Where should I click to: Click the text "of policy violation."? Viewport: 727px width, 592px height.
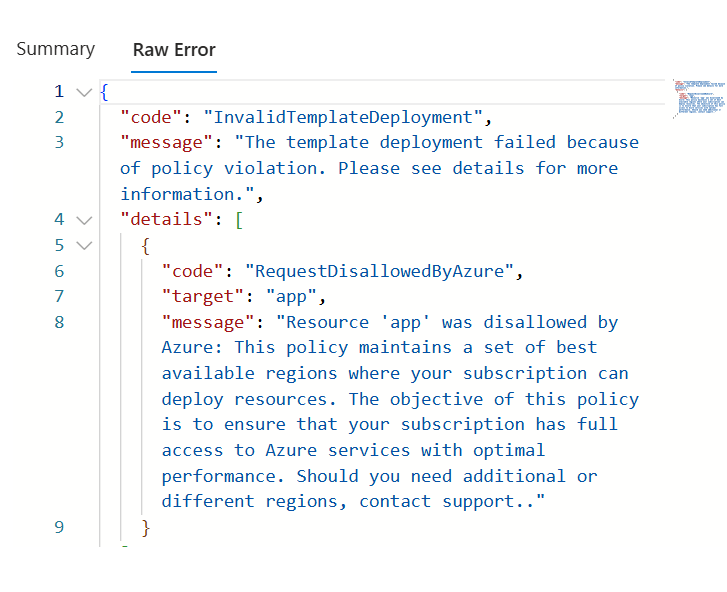[x=223, y=169]
